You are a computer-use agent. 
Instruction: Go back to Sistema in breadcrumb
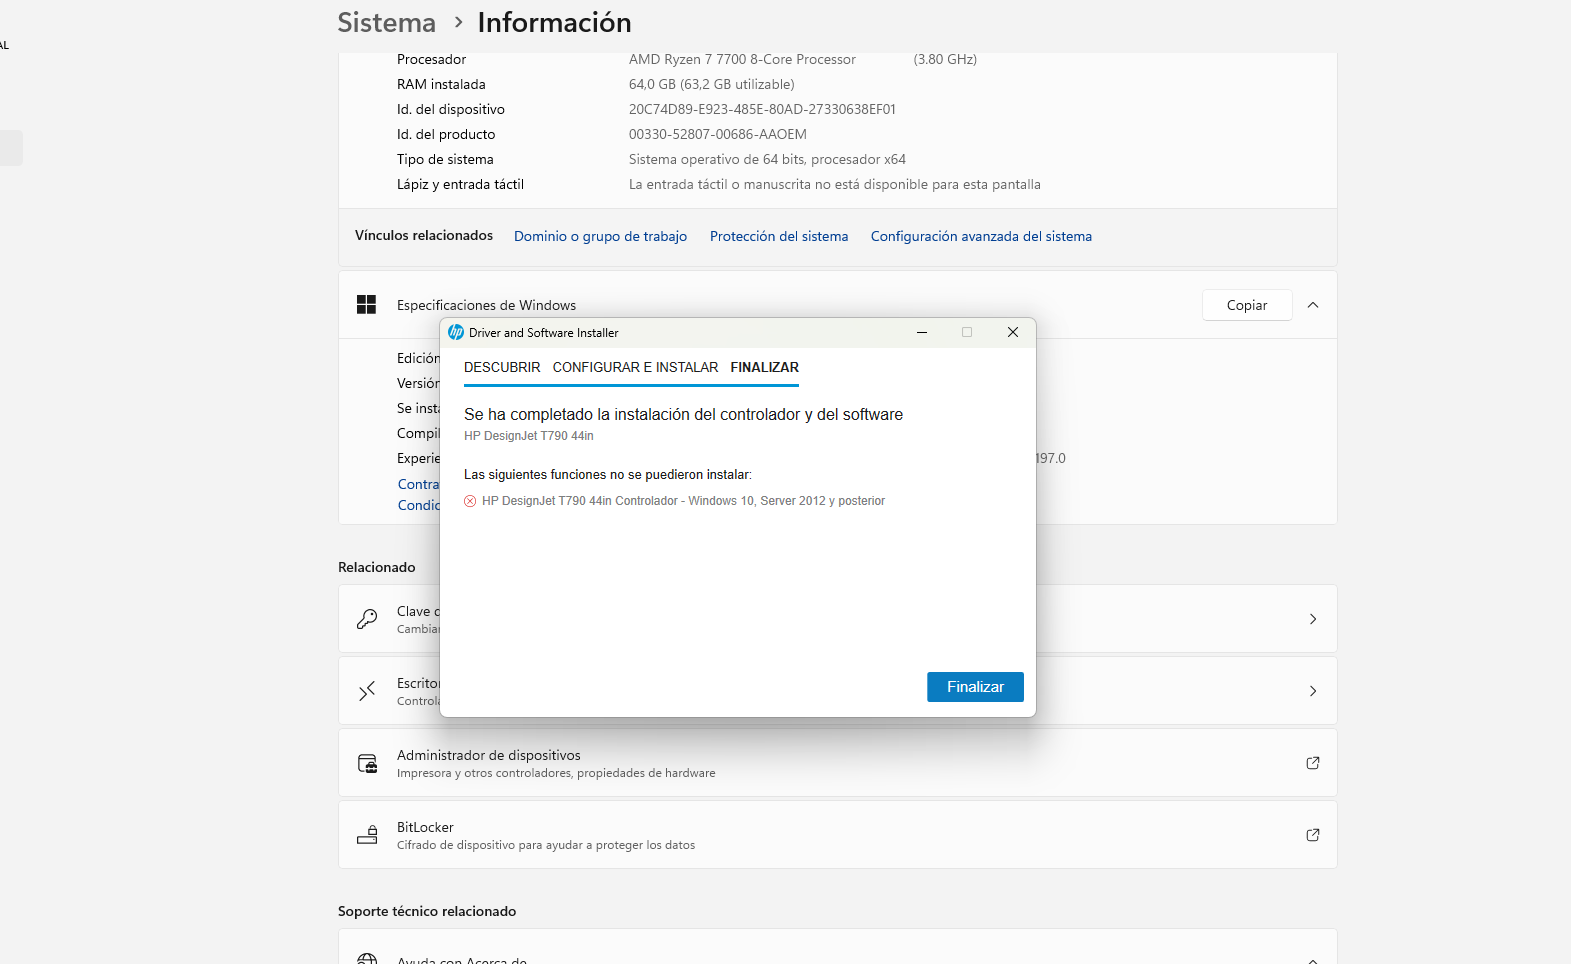click(x=387, y=22)
